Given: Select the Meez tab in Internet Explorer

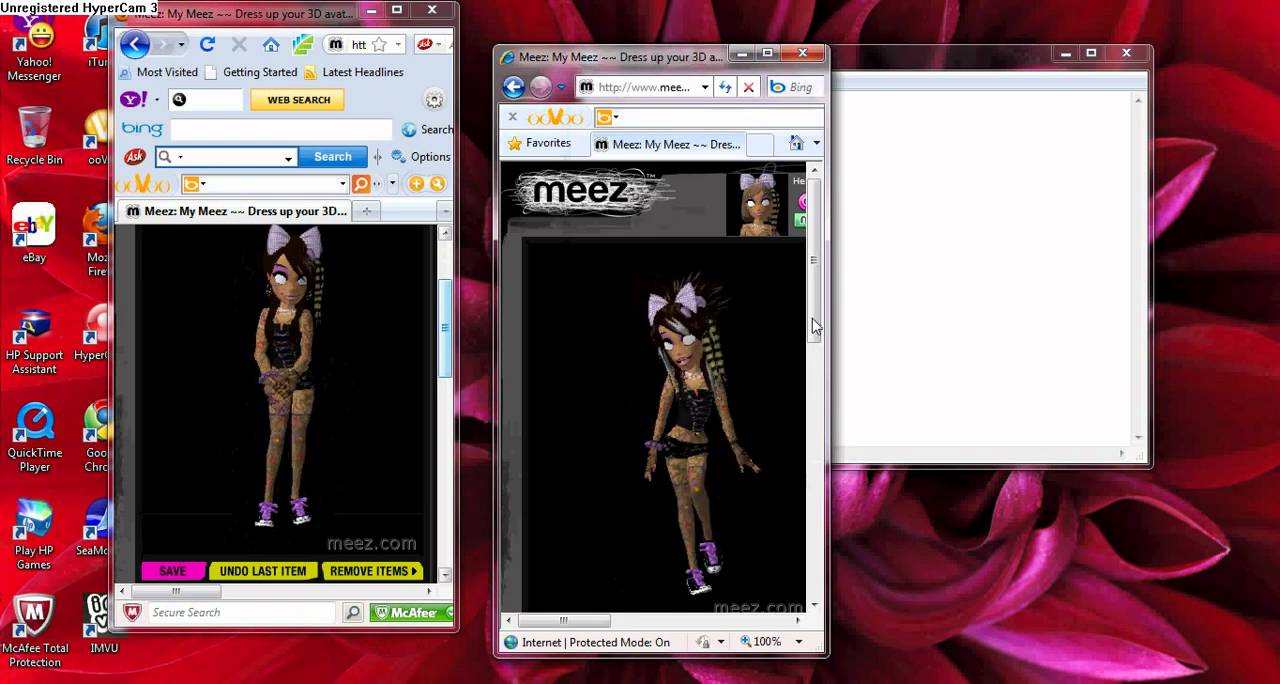Looking at the screenshot, I should [667, 144].
